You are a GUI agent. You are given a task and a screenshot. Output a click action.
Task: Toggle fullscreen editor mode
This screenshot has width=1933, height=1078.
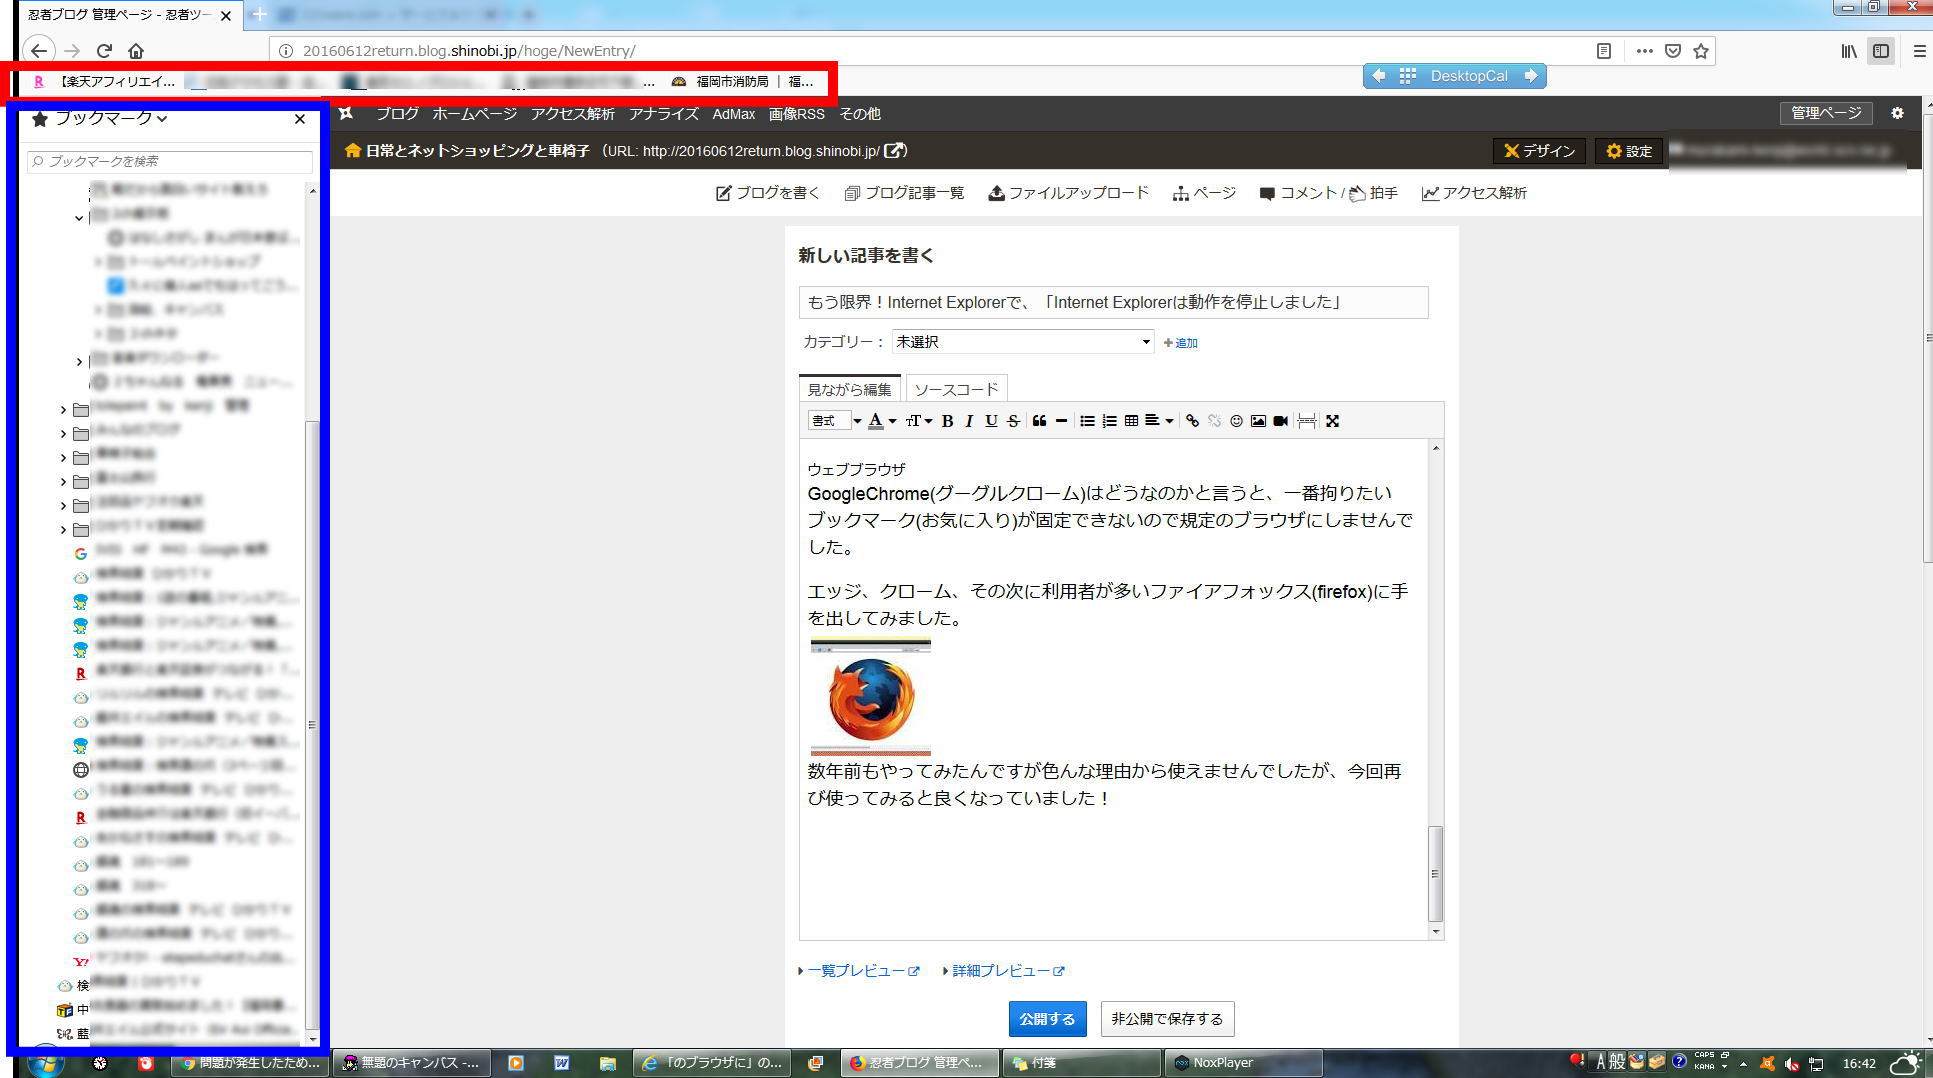coord(1332,421)
